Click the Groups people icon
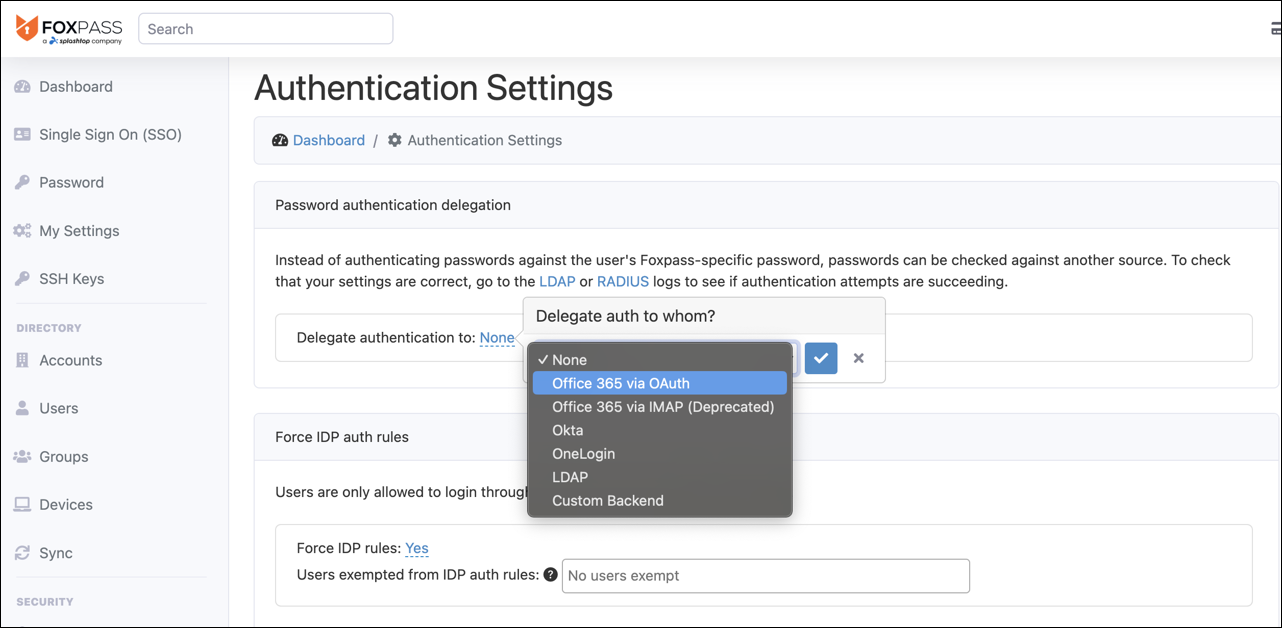Image resolution: width=1282 pixels, height=628 pixels. coord(22,457)
